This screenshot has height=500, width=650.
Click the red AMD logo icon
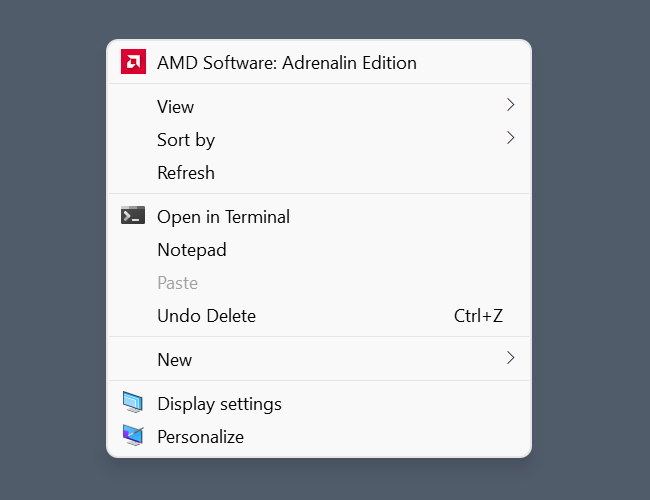pyautogui.click(x=133, y=62)
